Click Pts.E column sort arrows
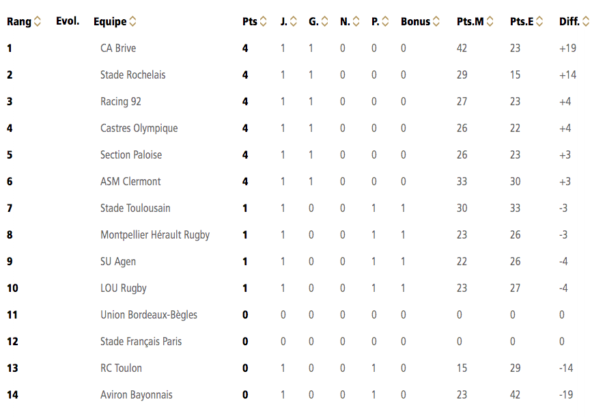The width and height of the screenshot is (605, 417). point(539,22)
